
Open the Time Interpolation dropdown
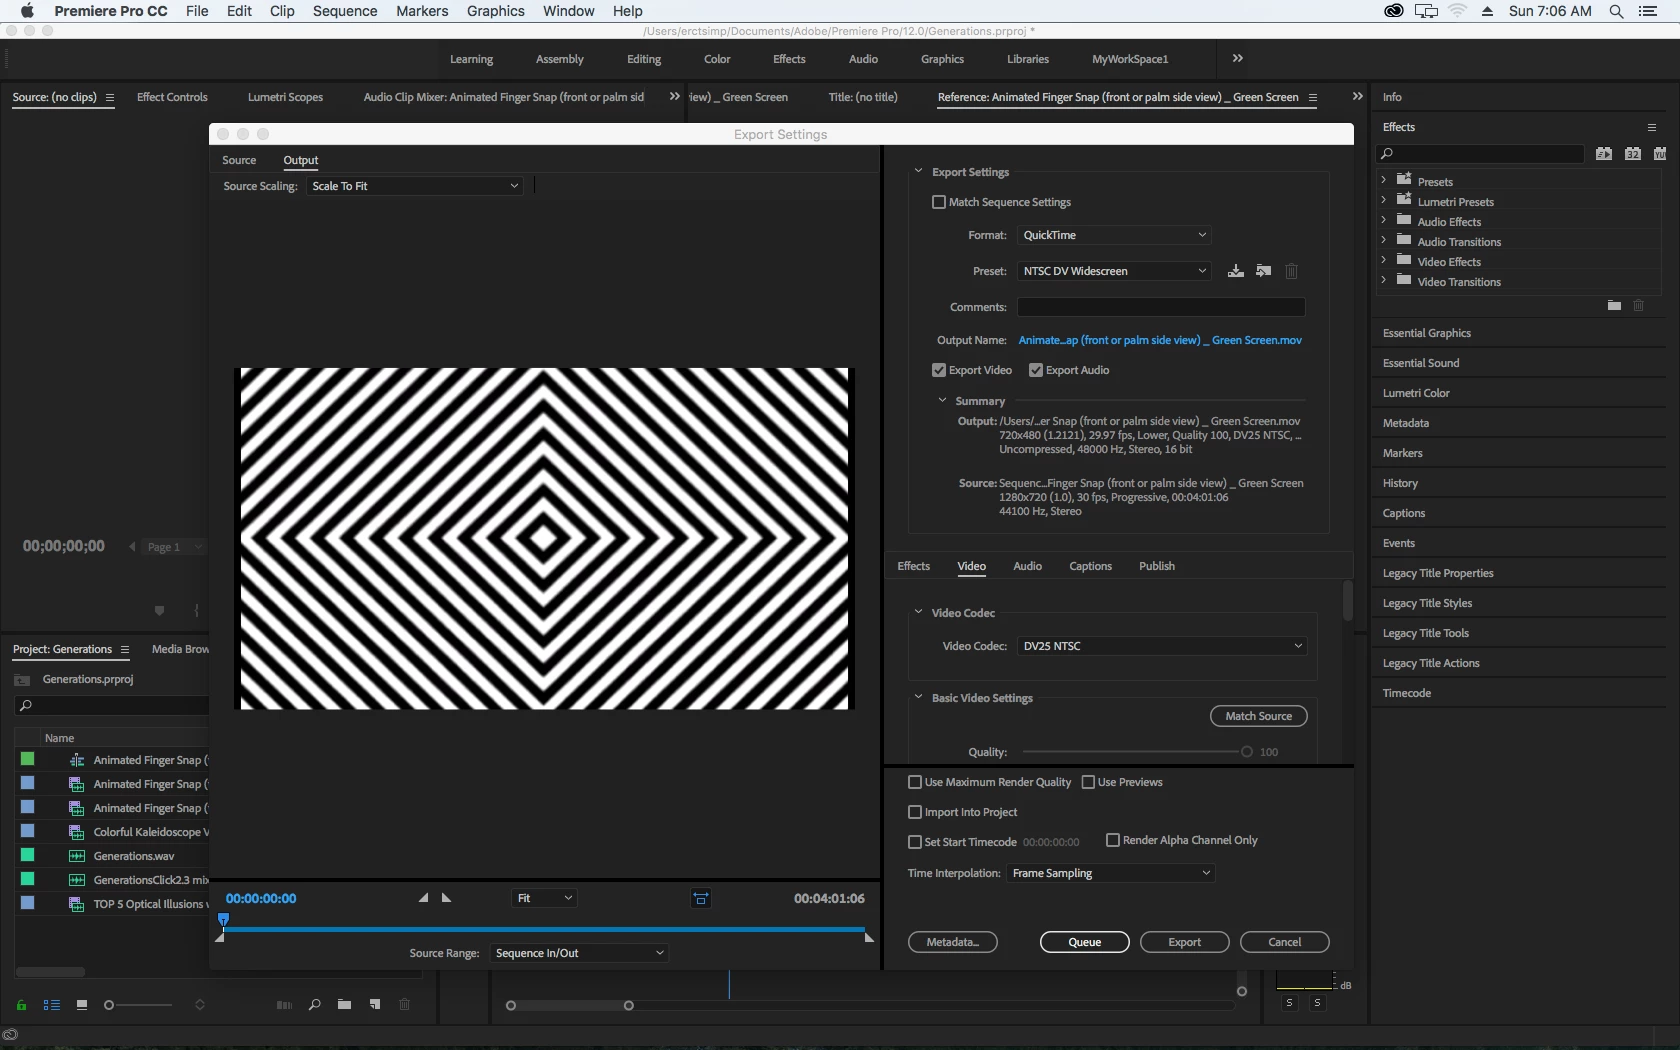tap(1110, 873)
